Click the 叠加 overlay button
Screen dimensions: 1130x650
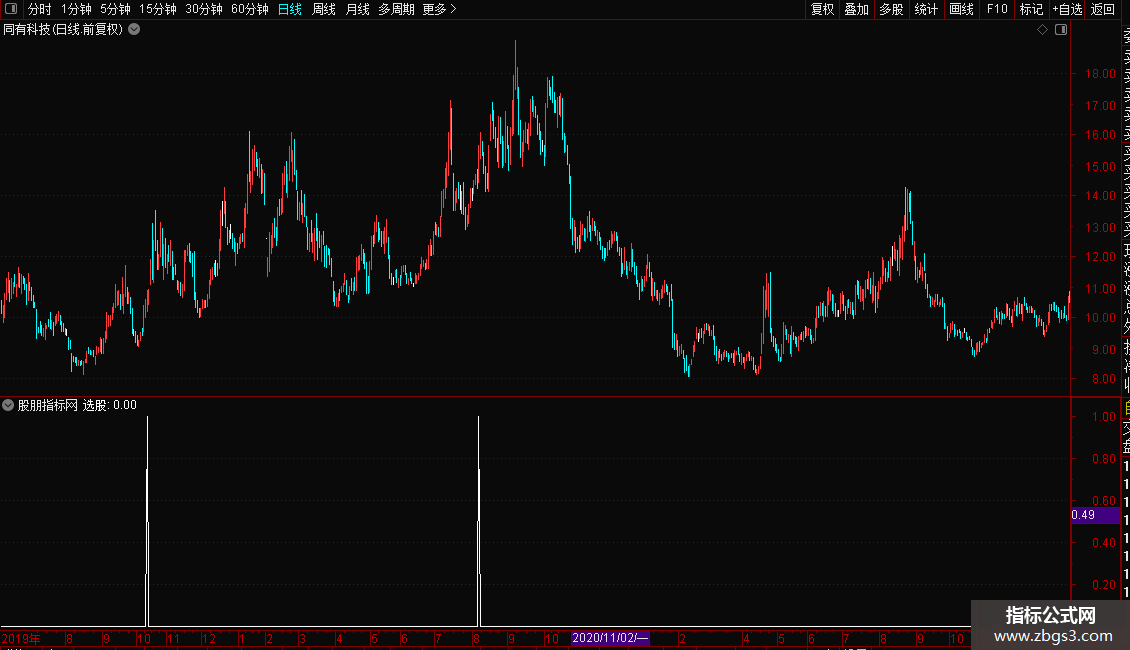pyautogui.click(x=857, y=9)
